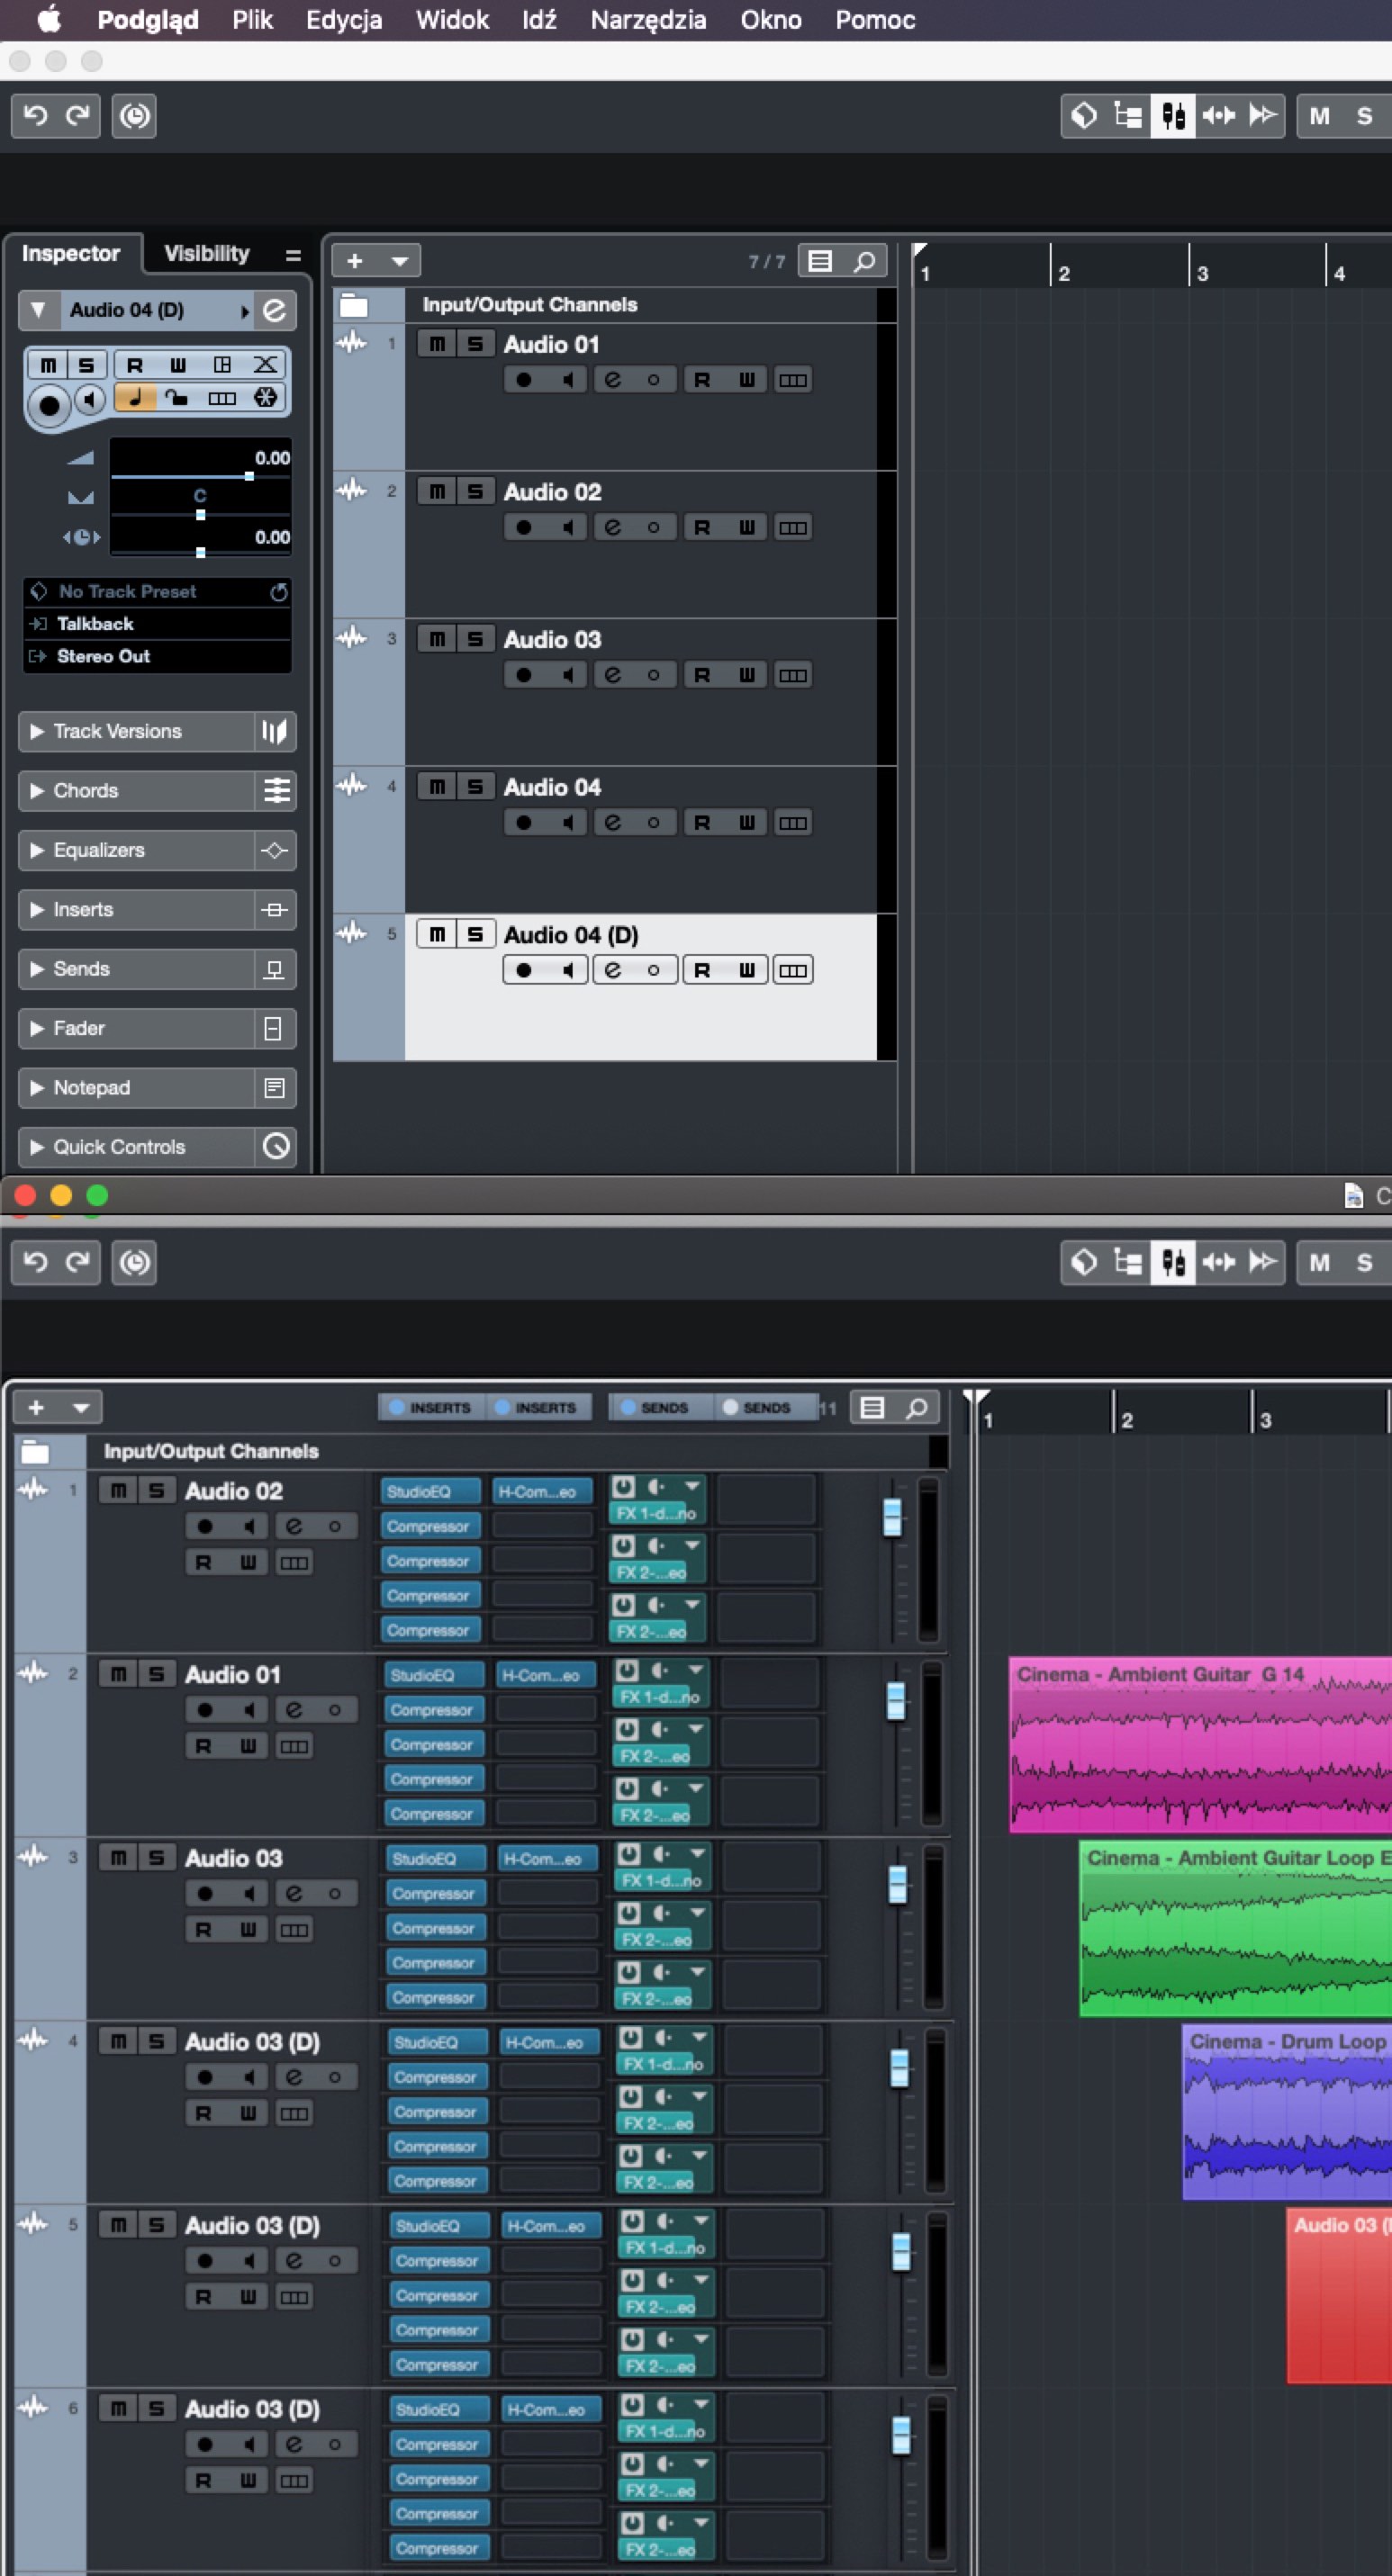
Task: Click the Track Versions icon in Inspector
Action: click(x=274, y=732)
